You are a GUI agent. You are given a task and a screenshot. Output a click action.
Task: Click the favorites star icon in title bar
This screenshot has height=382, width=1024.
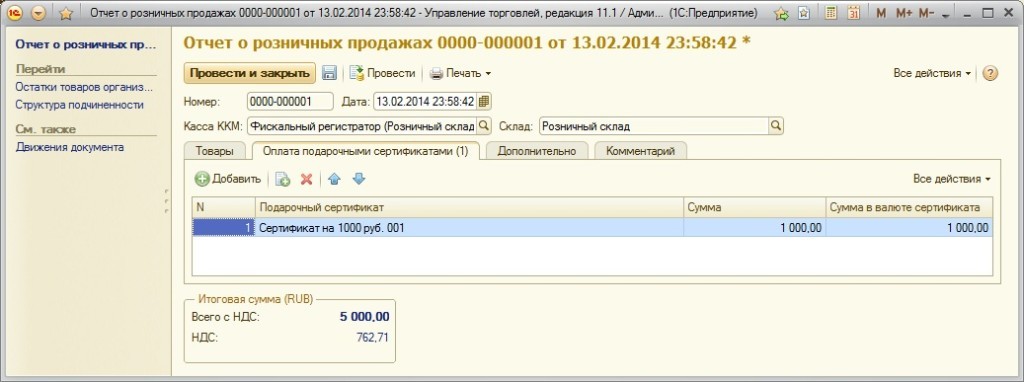click(65, 13)
